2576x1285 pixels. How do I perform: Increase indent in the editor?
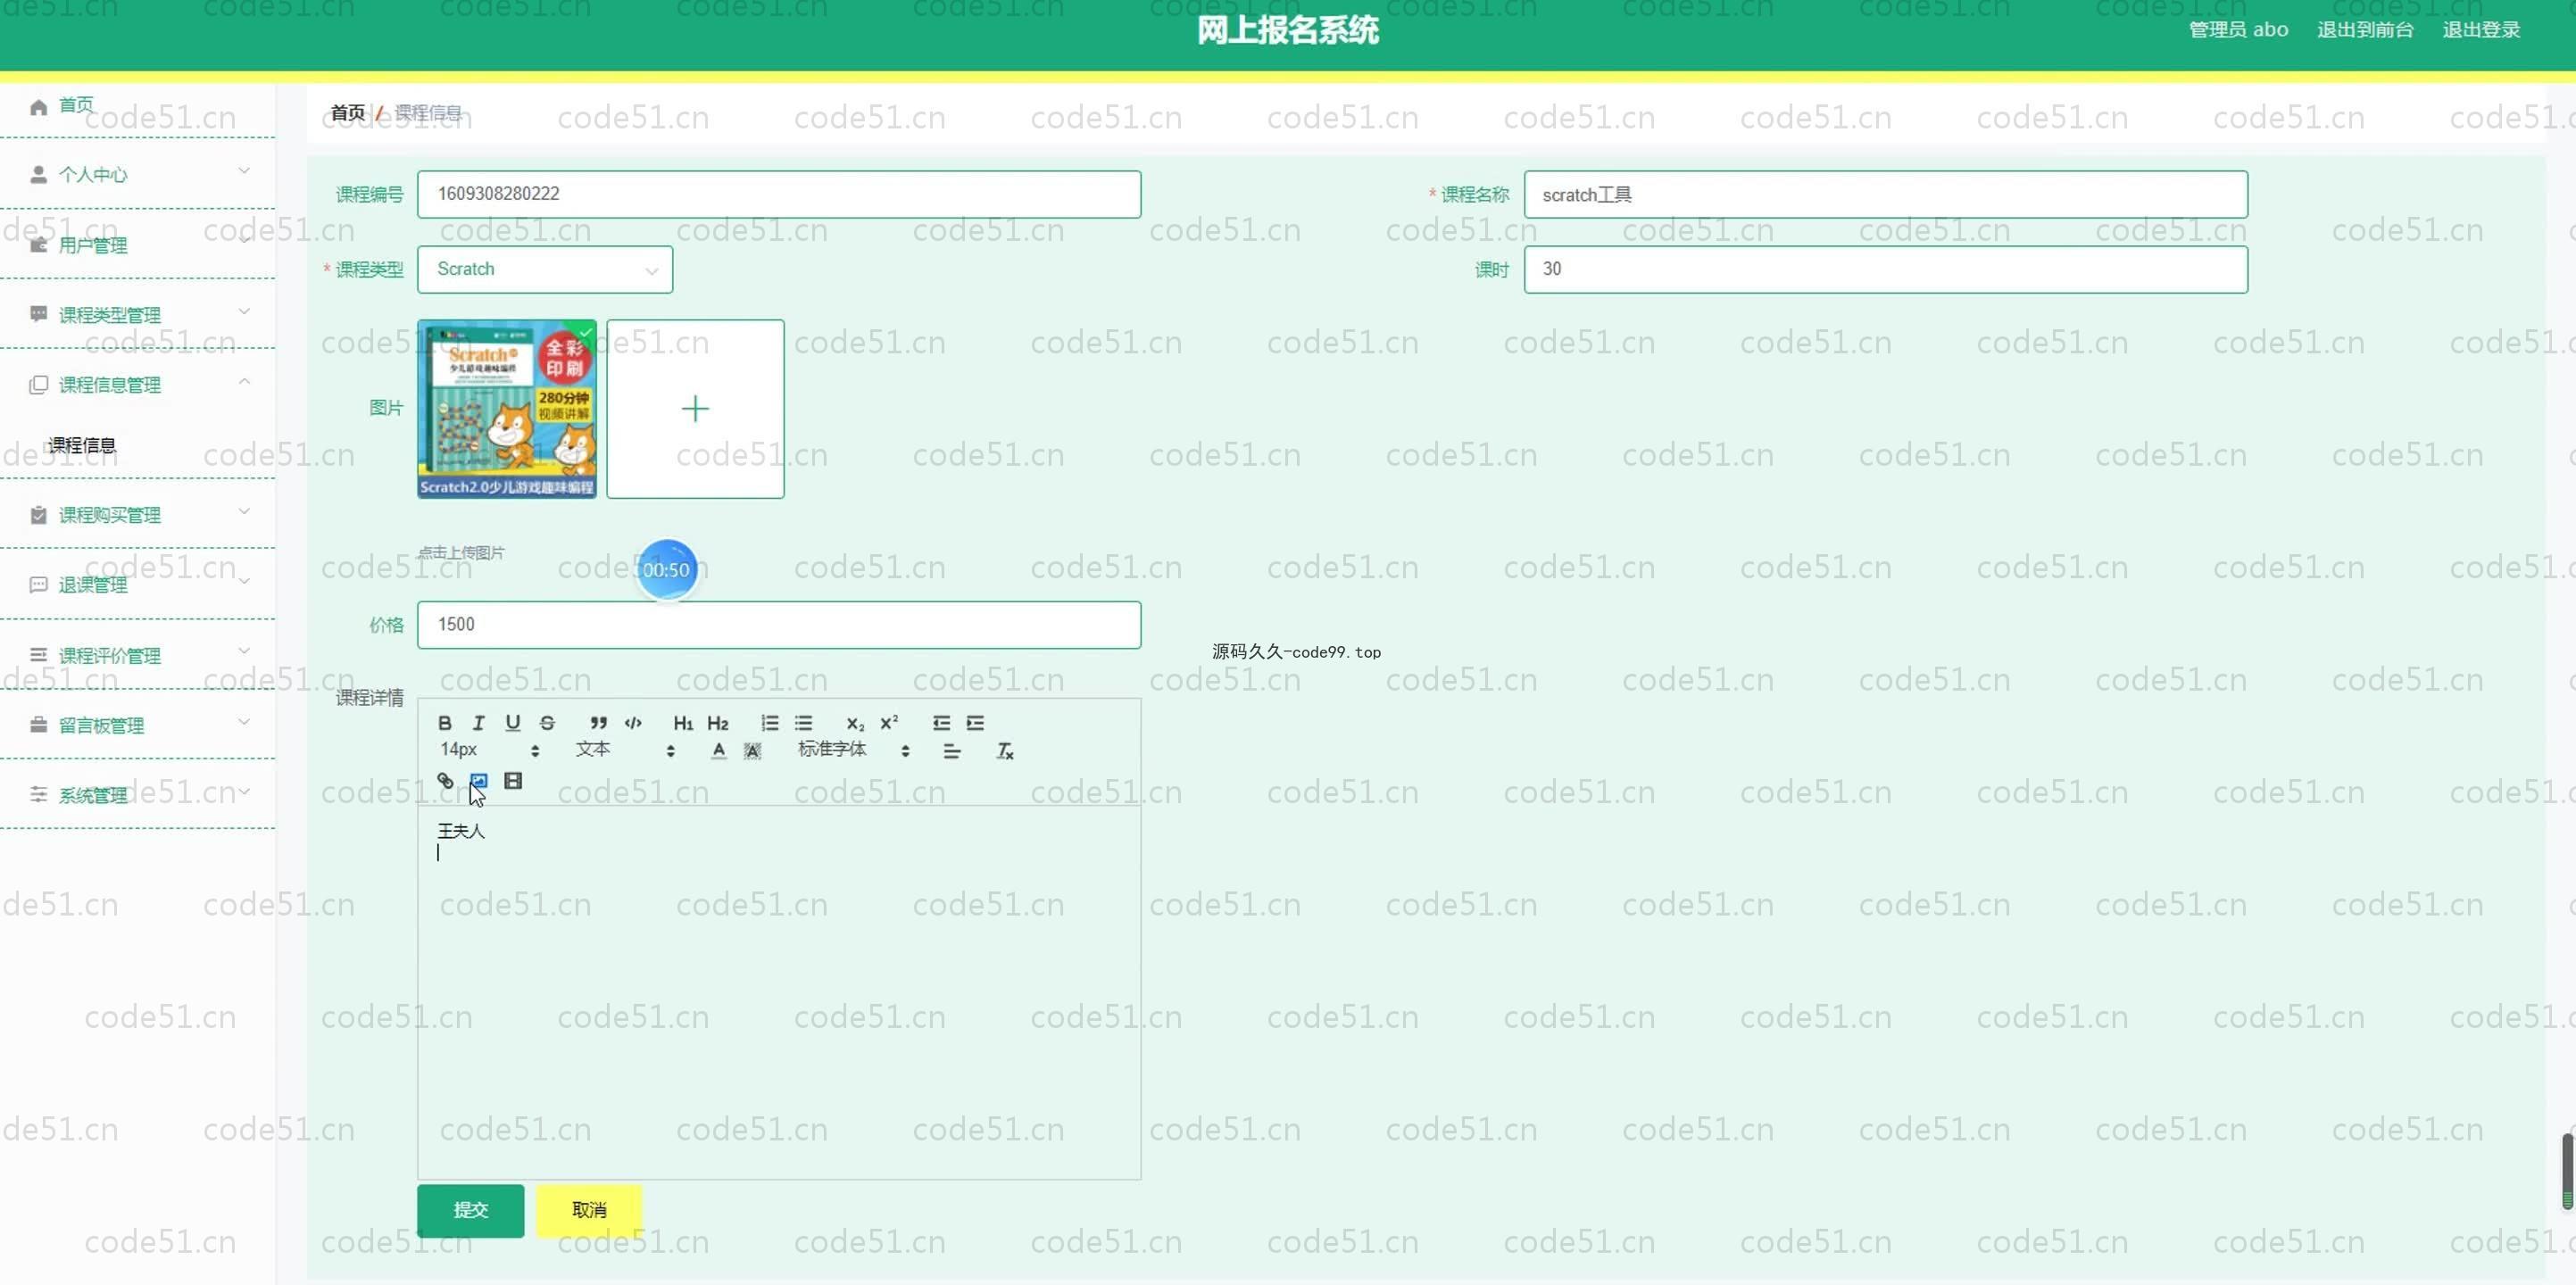click(975, 723)
